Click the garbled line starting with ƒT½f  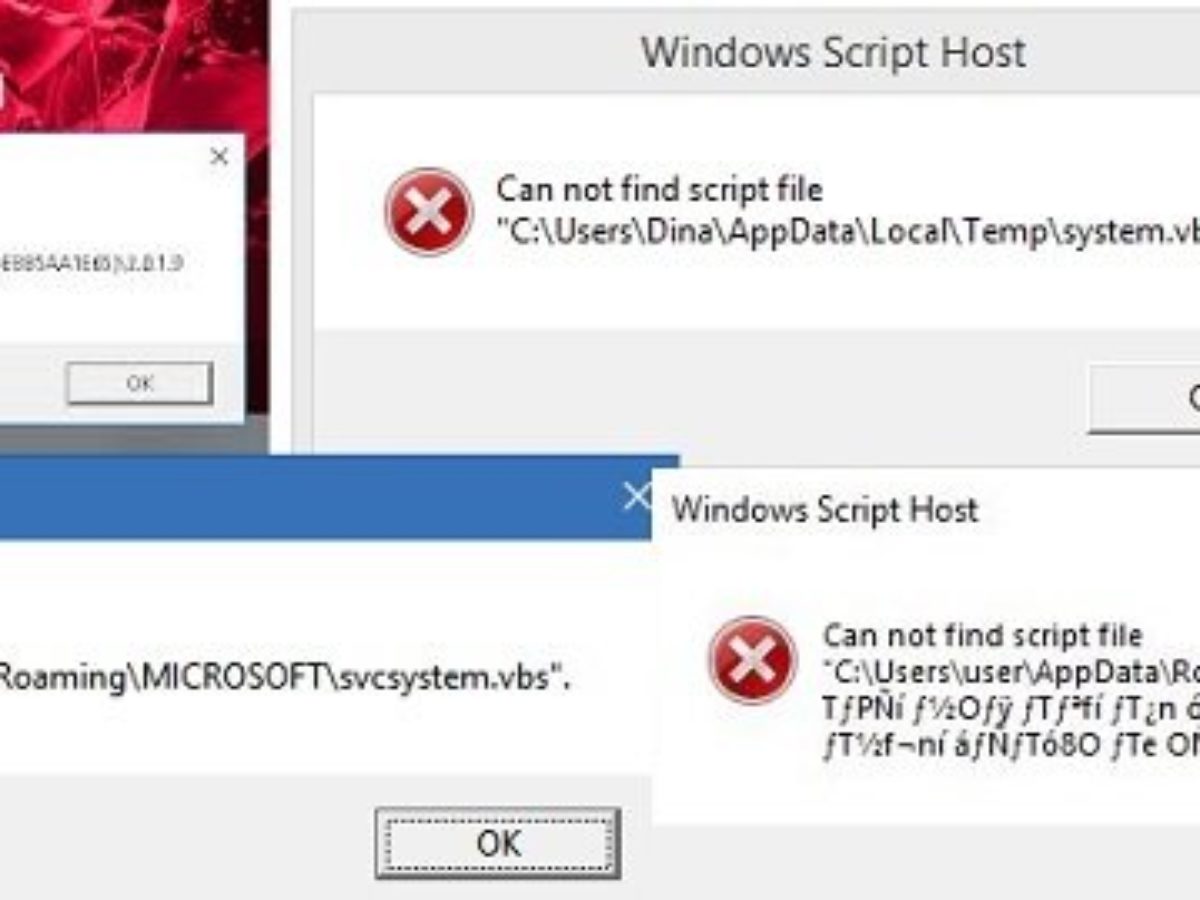[x=1011, y=744]
